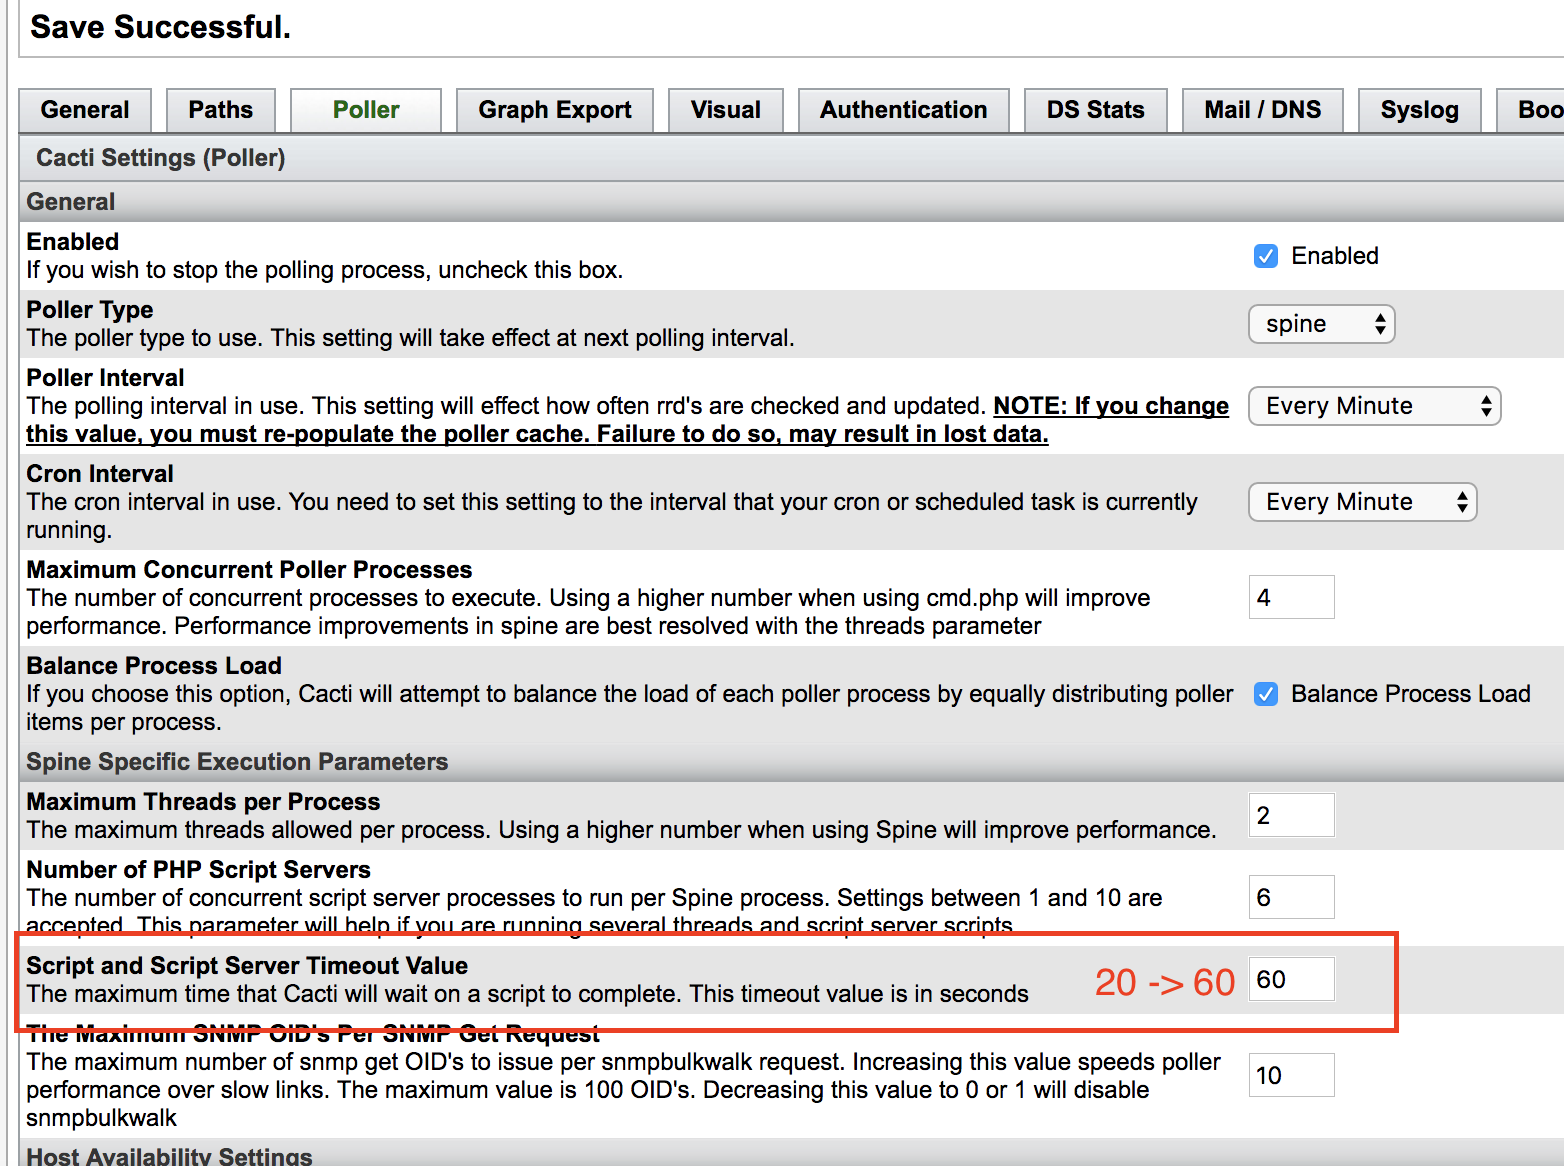Open the Poller Type spine dropdown
Screen dimensions: 1564x1166
1322,324
